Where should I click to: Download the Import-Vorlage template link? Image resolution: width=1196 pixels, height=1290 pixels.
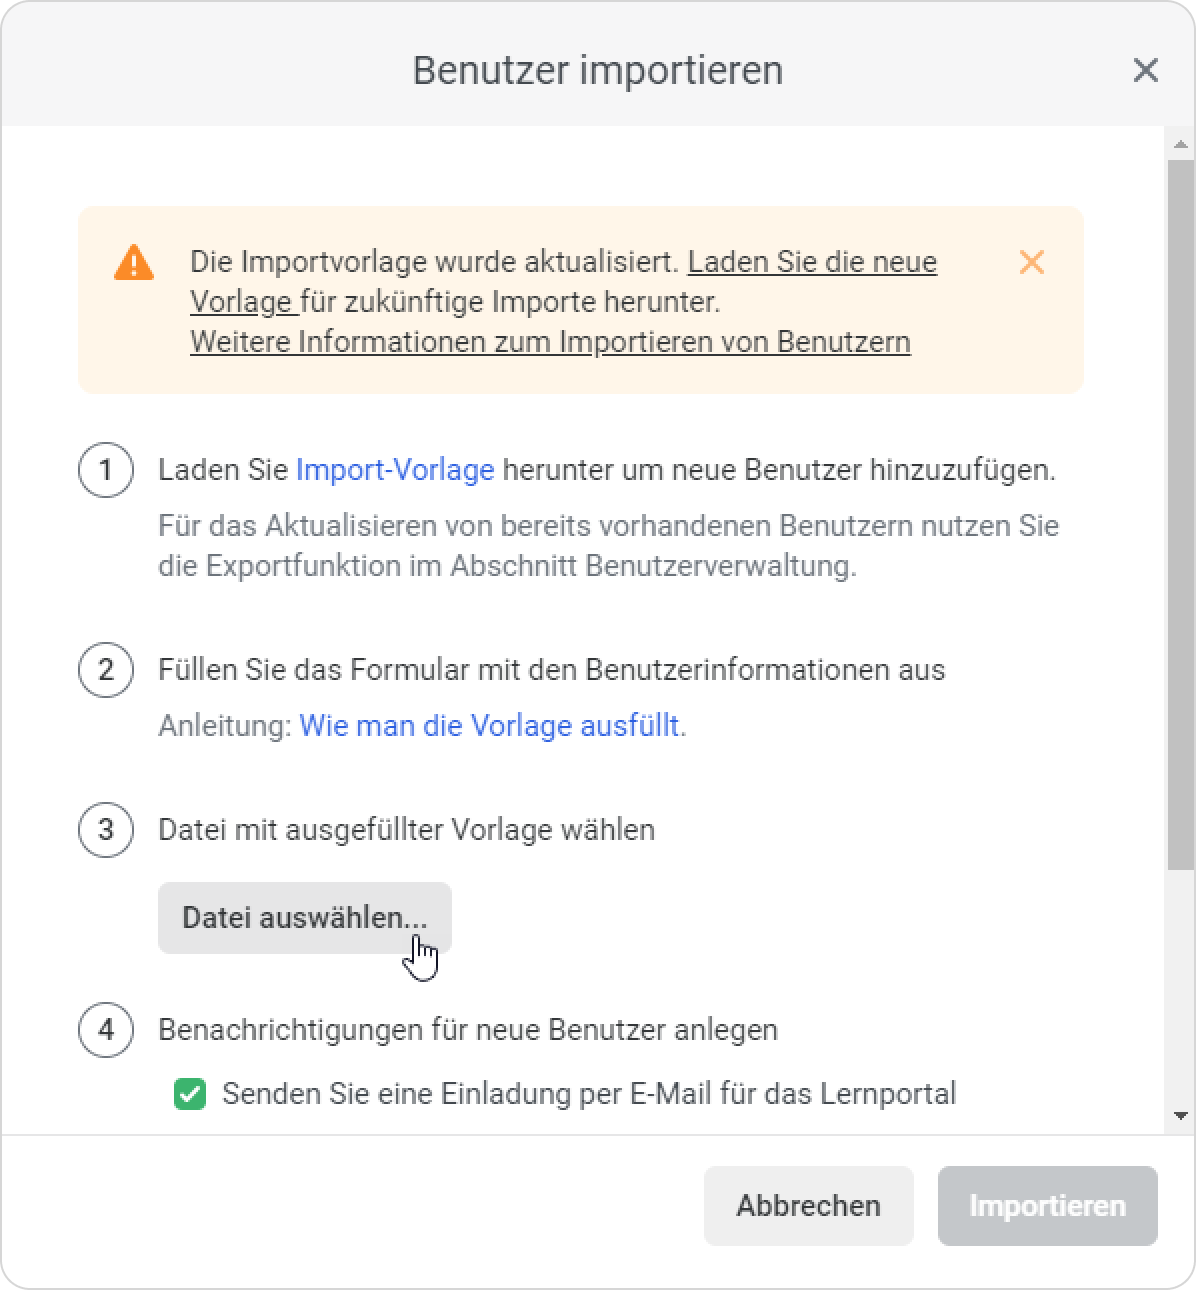point(395,470)
